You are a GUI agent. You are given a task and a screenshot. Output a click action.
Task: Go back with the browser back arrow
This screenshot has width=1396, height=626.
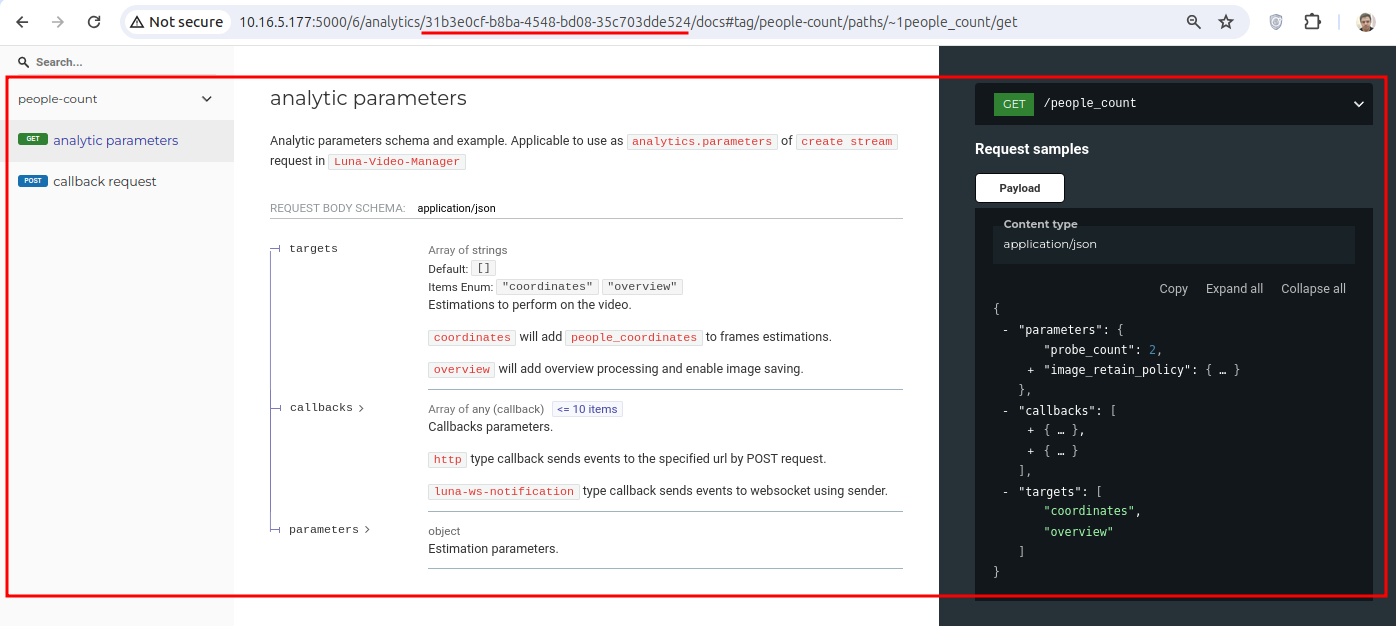[23, 22]
